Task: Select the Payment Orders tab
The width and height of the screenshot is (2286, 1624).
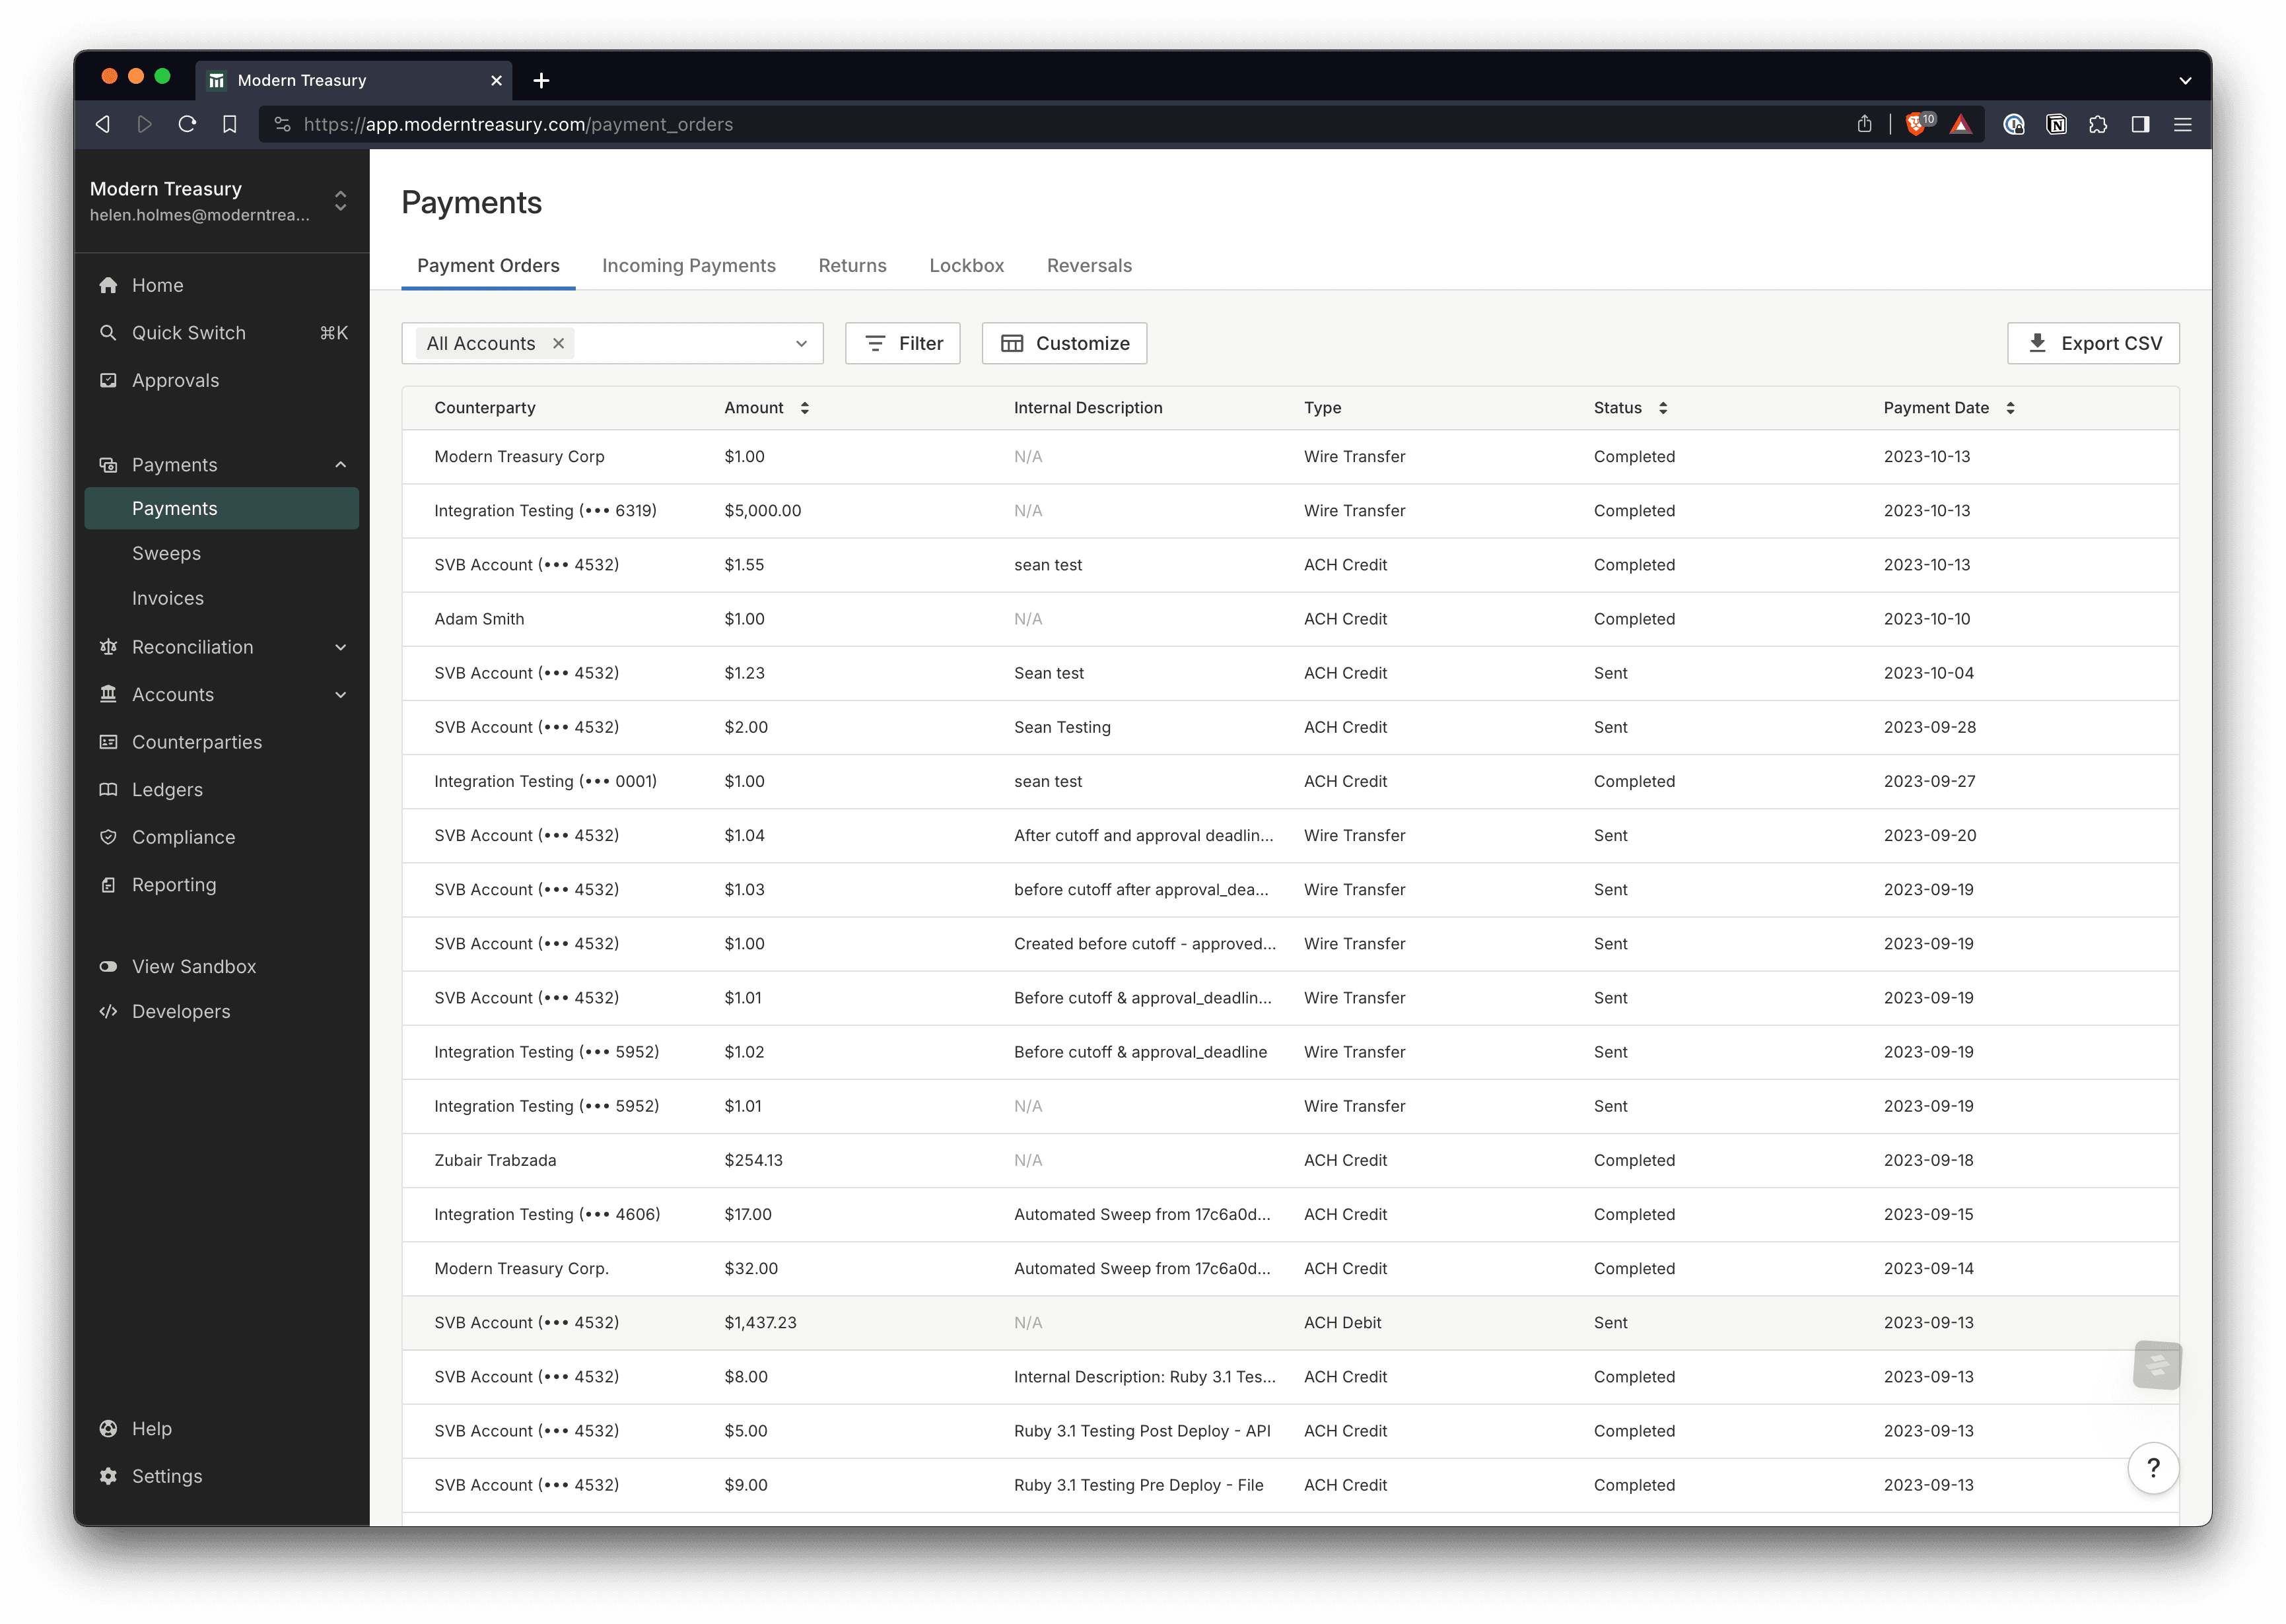Action: (488, 265)
